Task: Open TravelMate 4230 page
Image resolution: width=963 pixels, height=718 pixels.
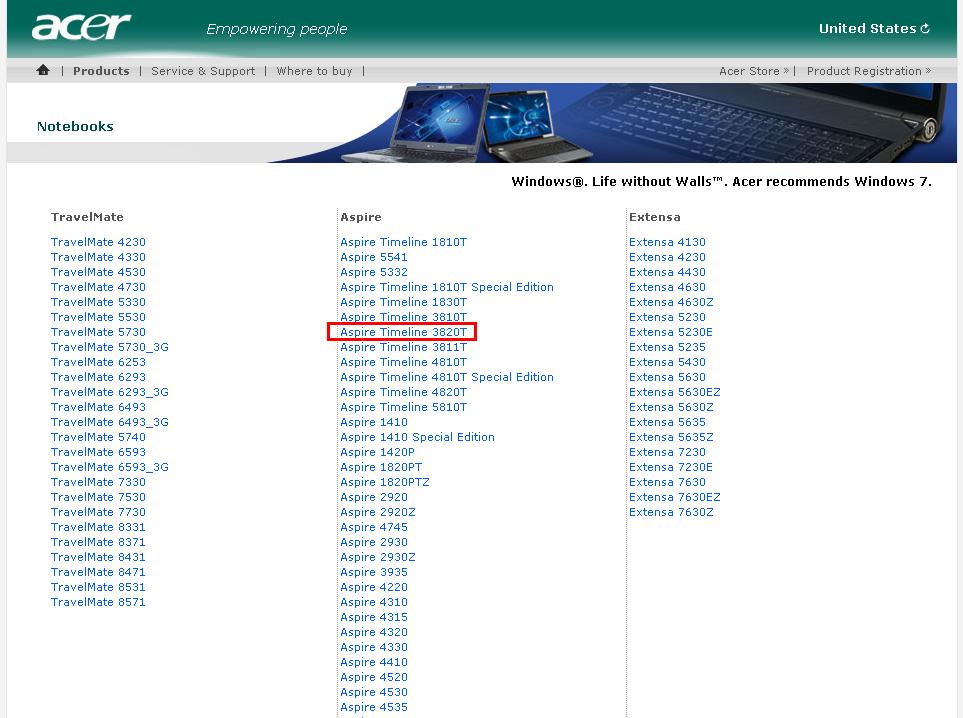Action: (98, 242)
